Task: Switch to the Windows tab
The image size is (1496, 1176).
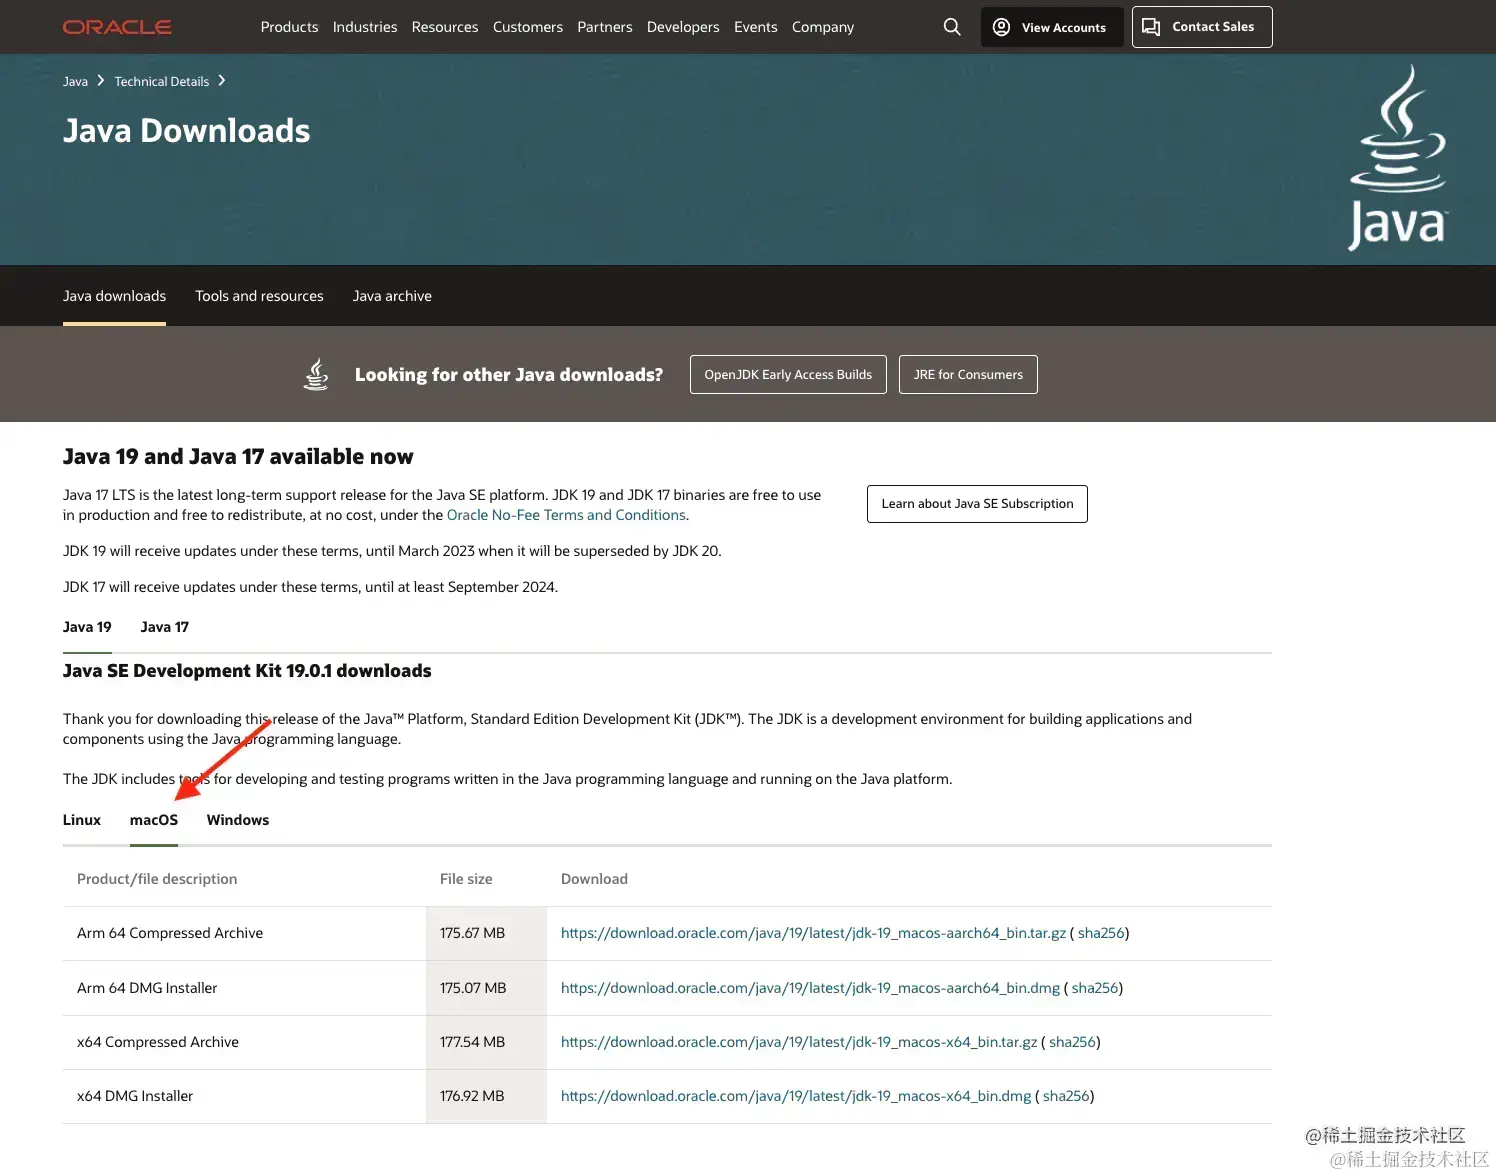Action: pos(238,820)
